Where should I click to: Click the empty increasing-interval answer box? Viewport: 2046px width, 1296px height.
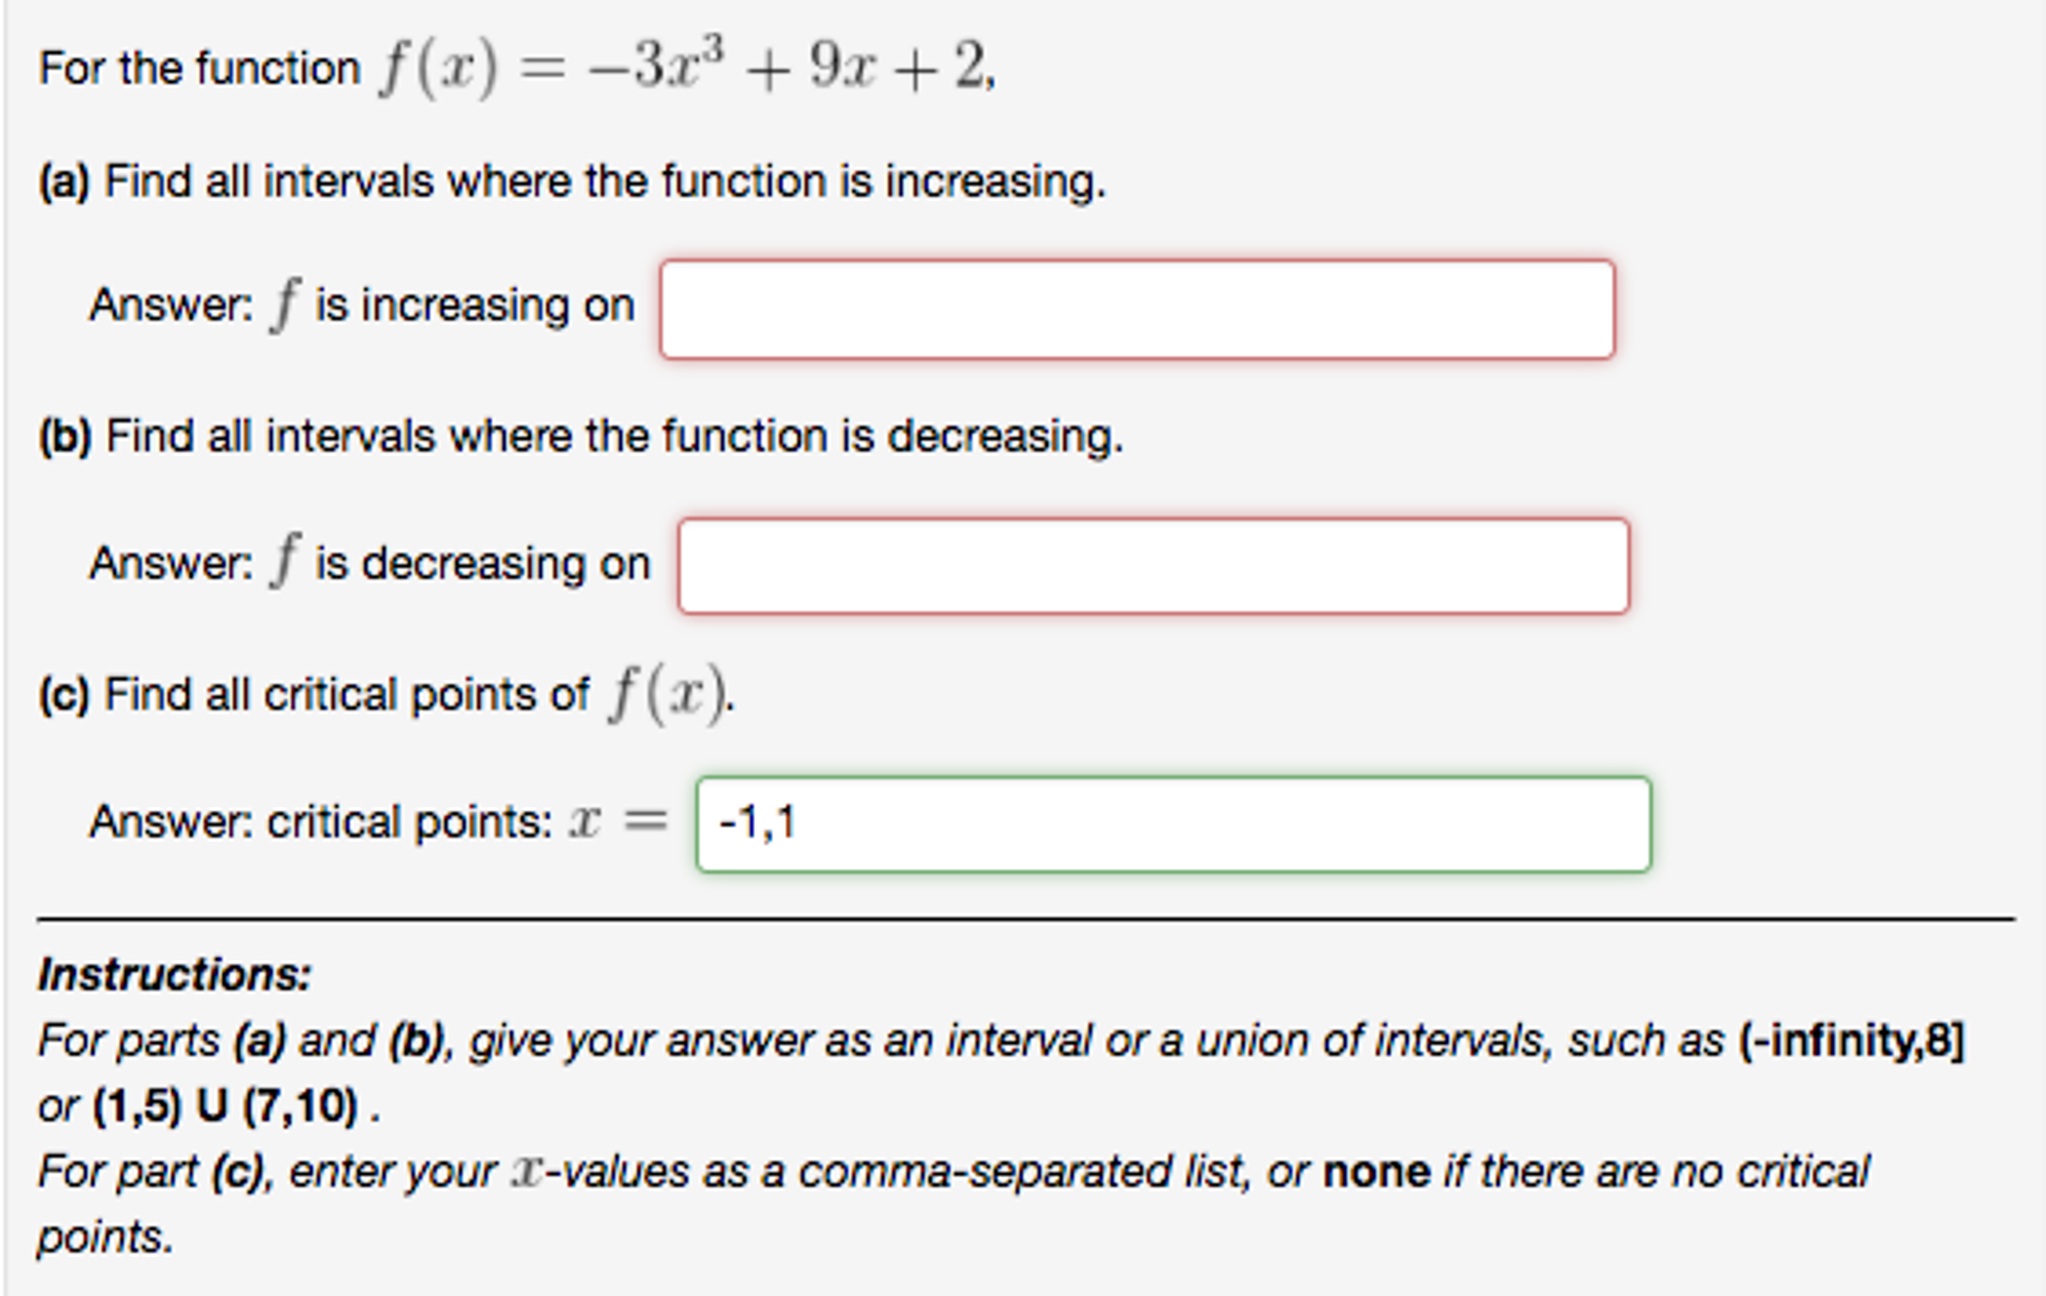[x=1136, y=309]
